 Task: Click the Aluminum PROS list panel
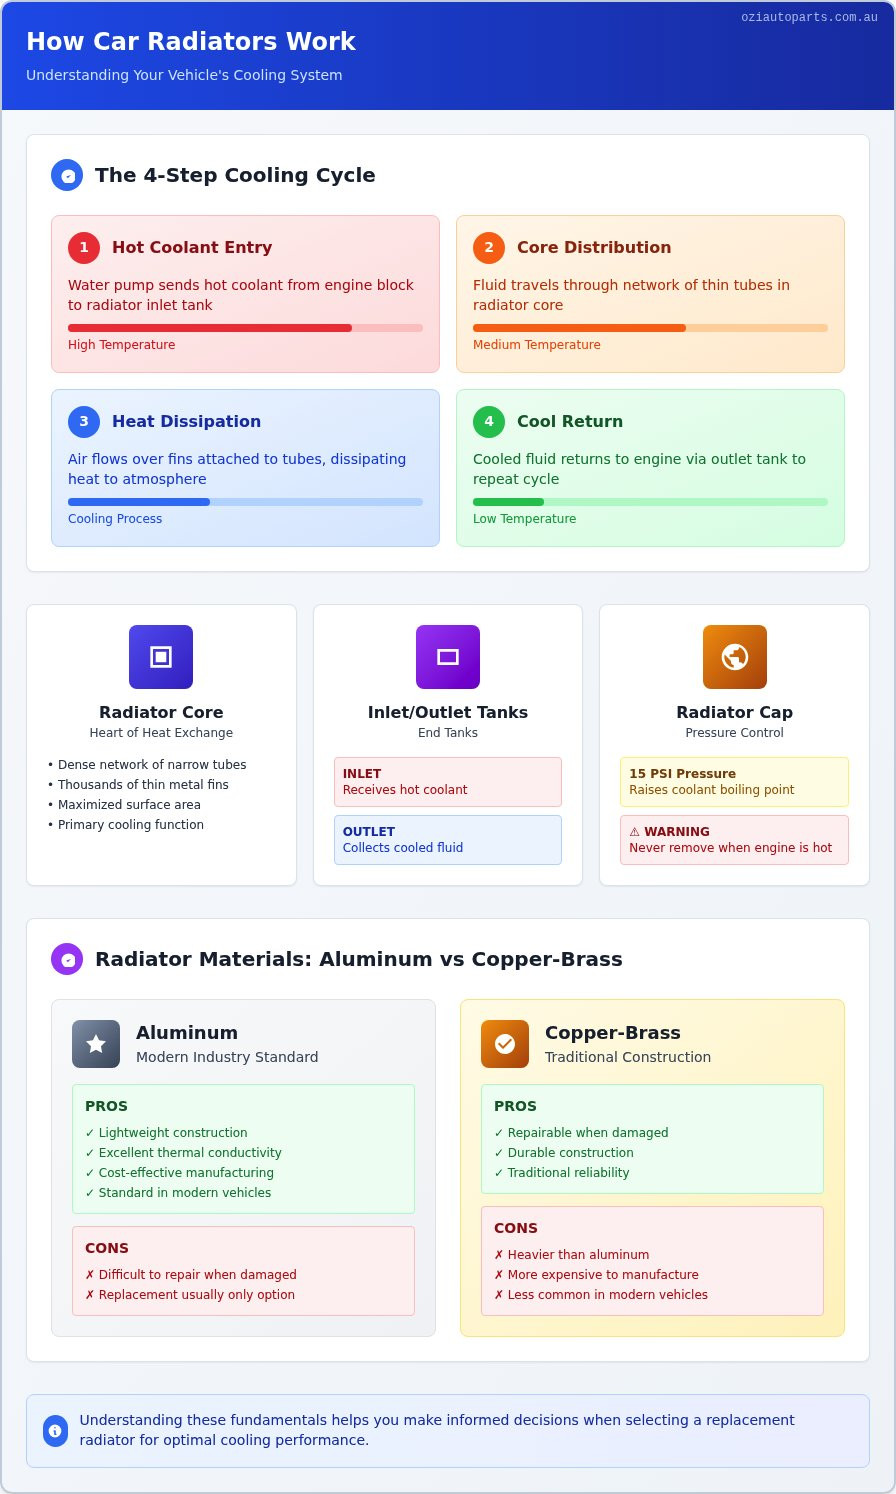point(243,1149)
